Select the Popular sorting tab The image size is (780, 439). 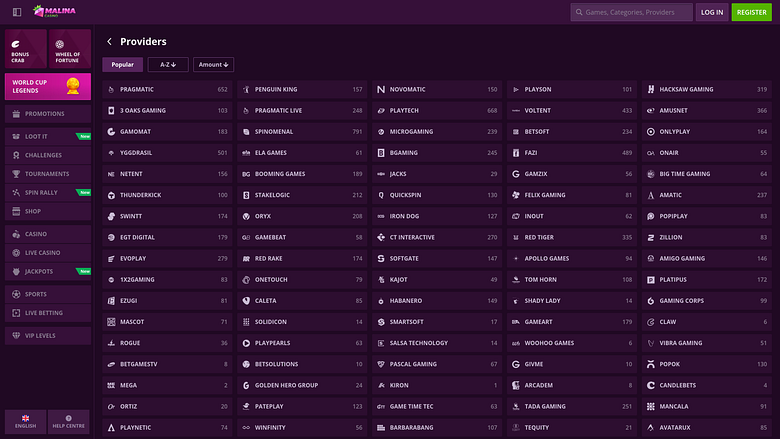122,65
